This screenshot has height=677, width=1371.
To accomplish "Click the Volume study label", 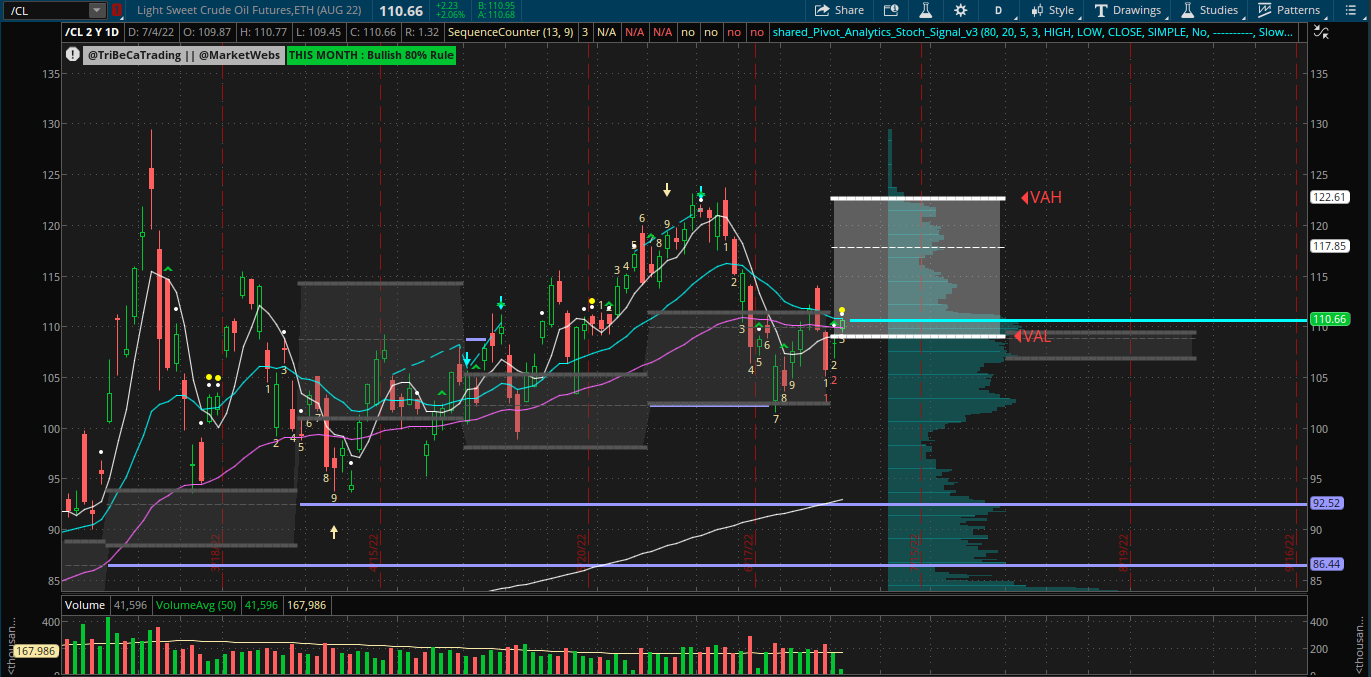I will (x=85, y=605).
